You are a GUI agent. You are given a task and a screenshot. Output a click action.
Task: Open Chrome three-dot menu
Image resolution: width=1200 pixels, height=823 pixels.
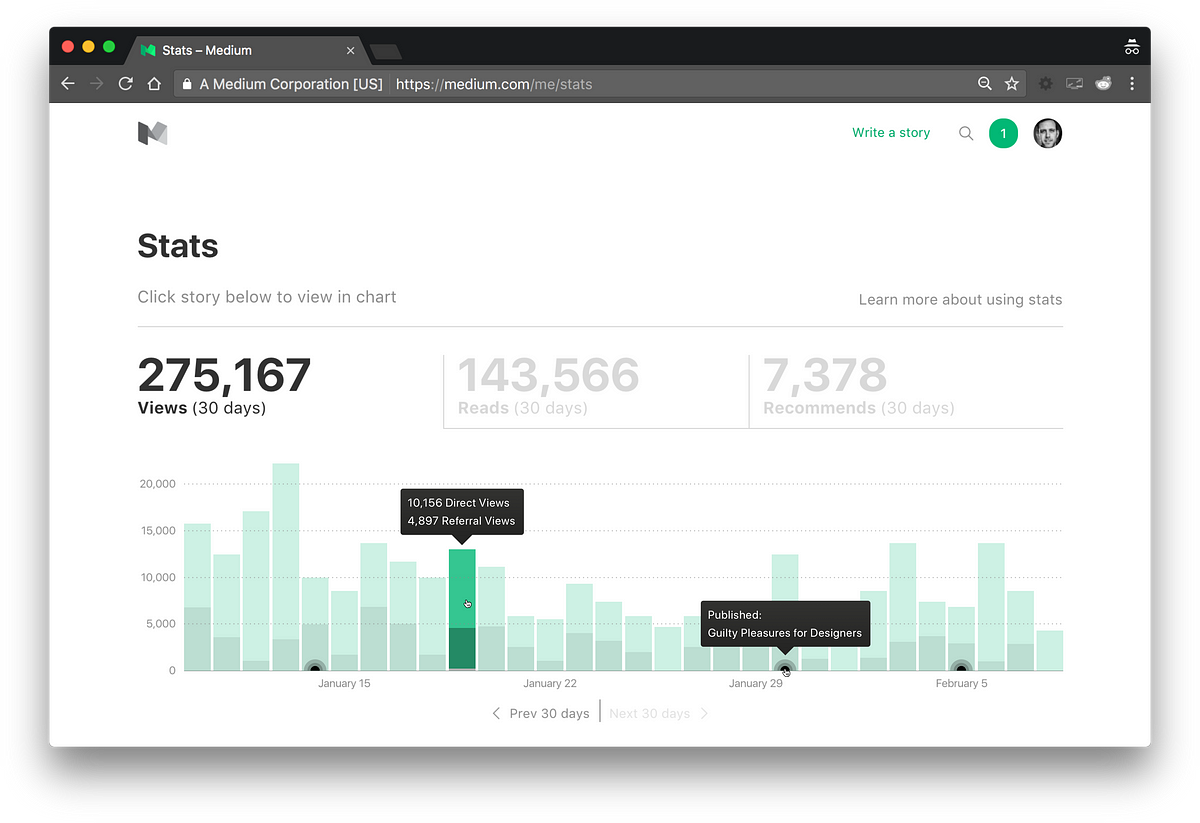(x=1132, y=84)
